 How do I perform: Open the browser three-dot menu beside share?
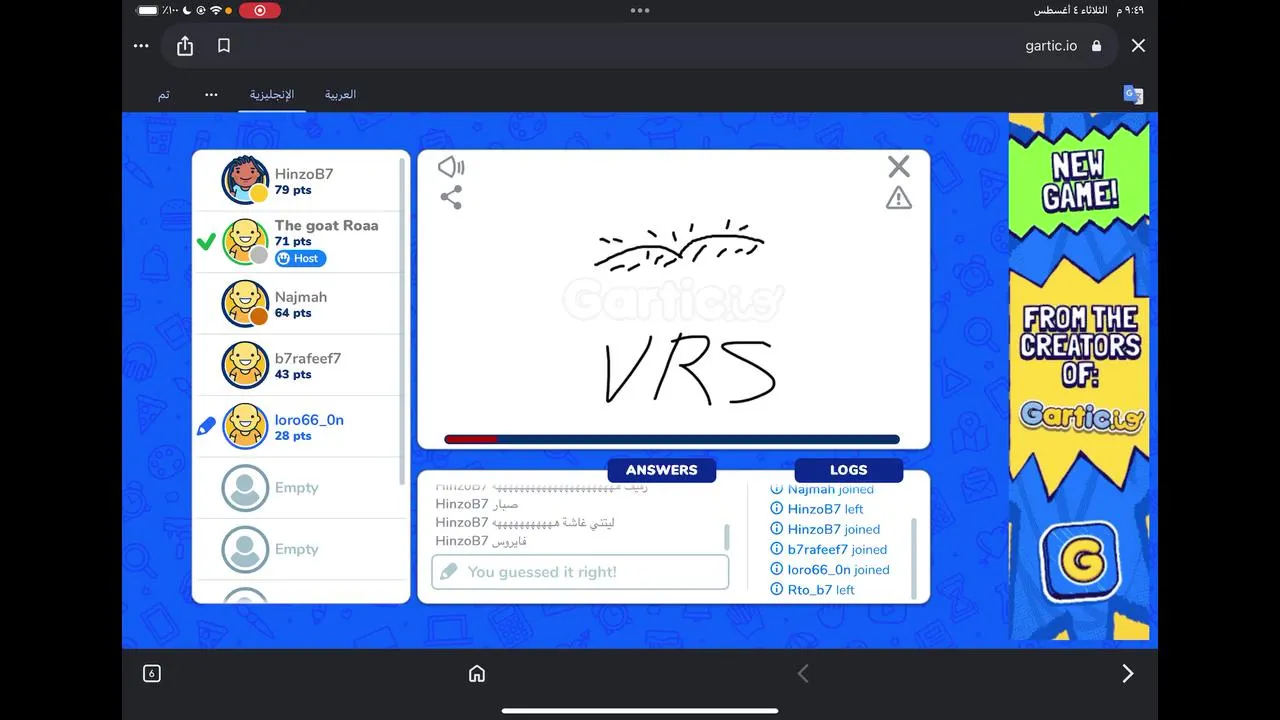pos(141,46)
